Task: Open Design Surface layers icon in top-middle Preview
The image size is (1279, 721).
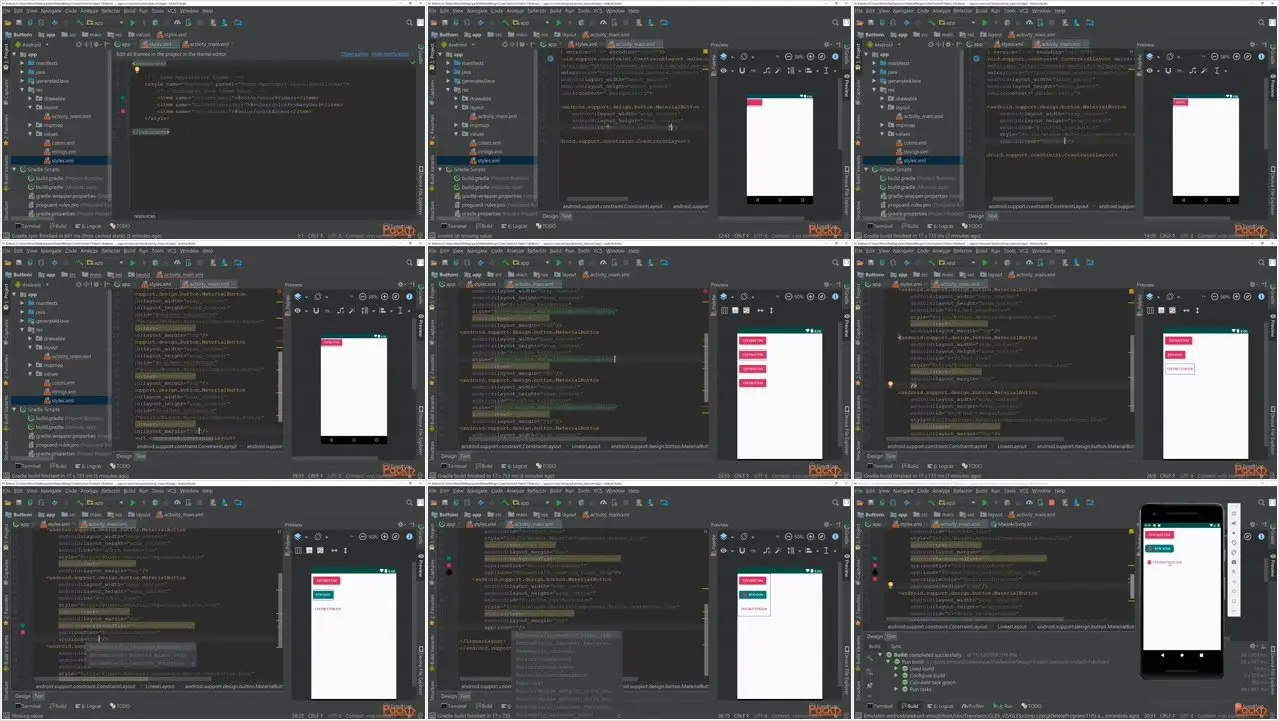Action: pos(724,57)
